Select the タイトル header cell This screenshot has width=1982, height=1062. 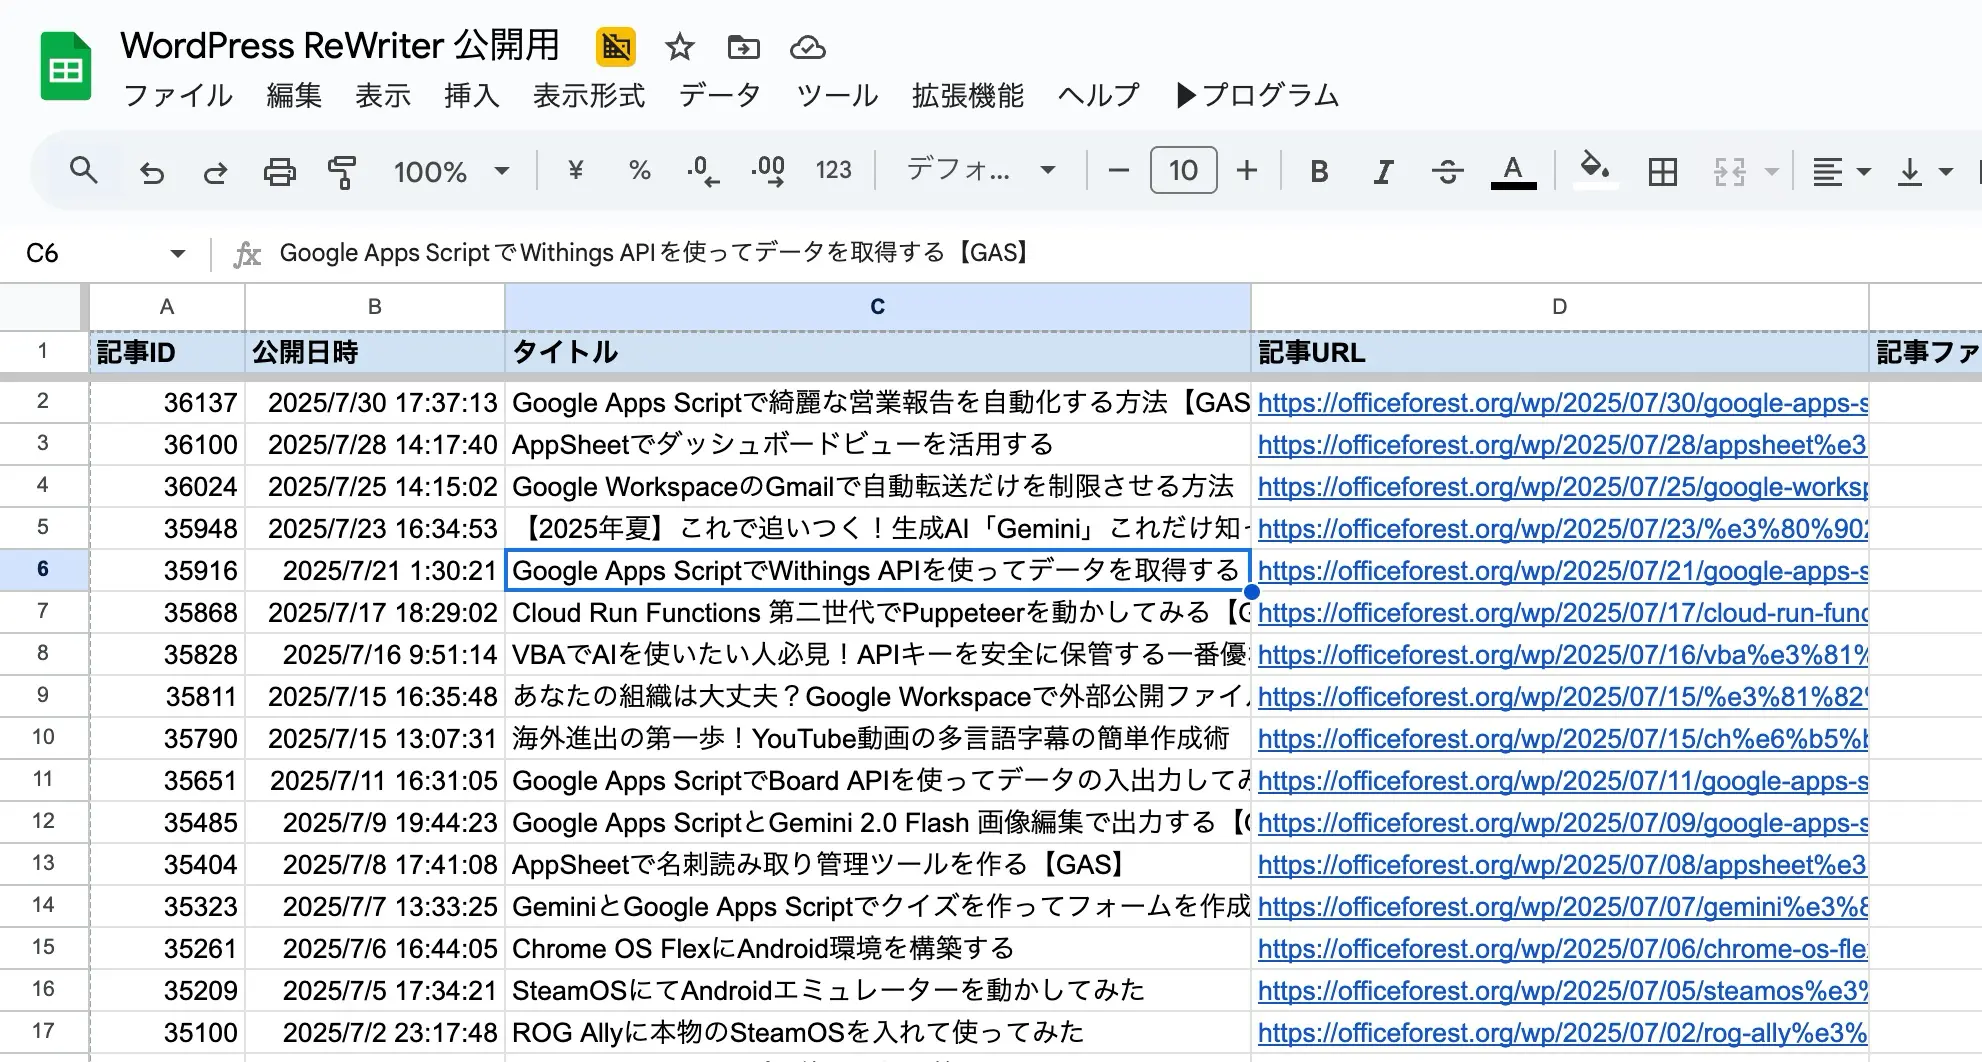point(878,352)
